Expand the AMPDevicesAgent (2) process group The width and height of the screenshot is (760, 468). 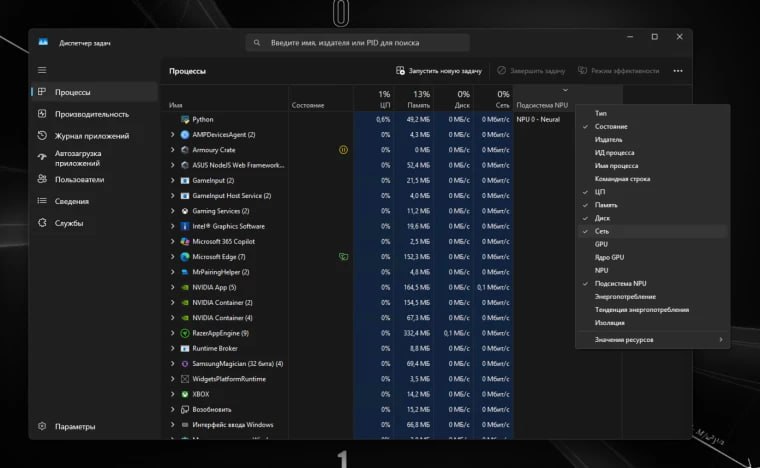pyautogui.click(x=173, y=135)
